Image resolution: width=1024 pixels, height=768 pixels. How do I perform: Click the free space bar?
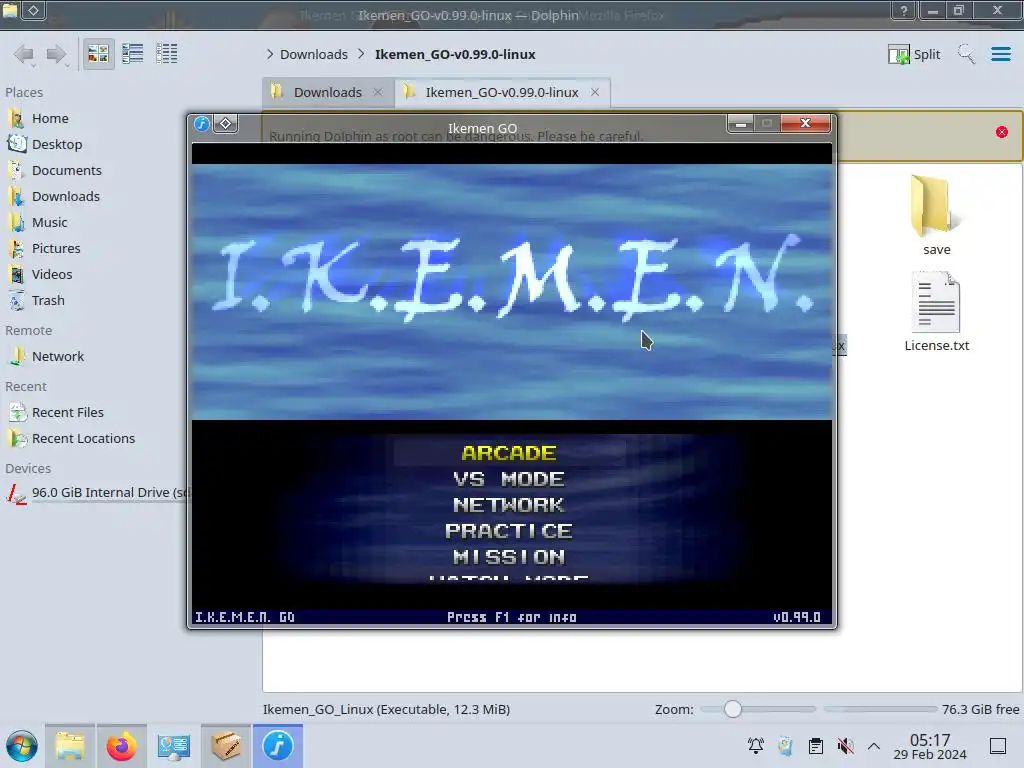pyautogui.click(x=880, y=709)
